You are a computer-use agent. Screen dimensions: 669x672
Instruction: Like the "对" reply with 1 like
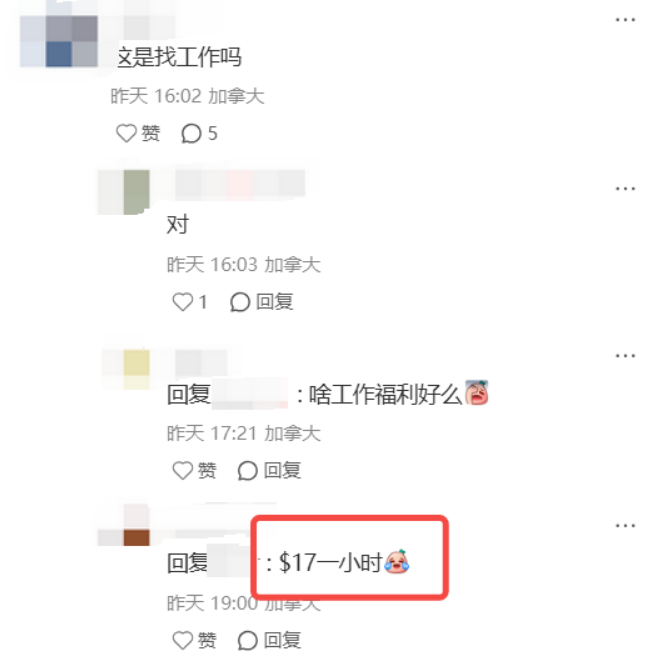(189, 302)
